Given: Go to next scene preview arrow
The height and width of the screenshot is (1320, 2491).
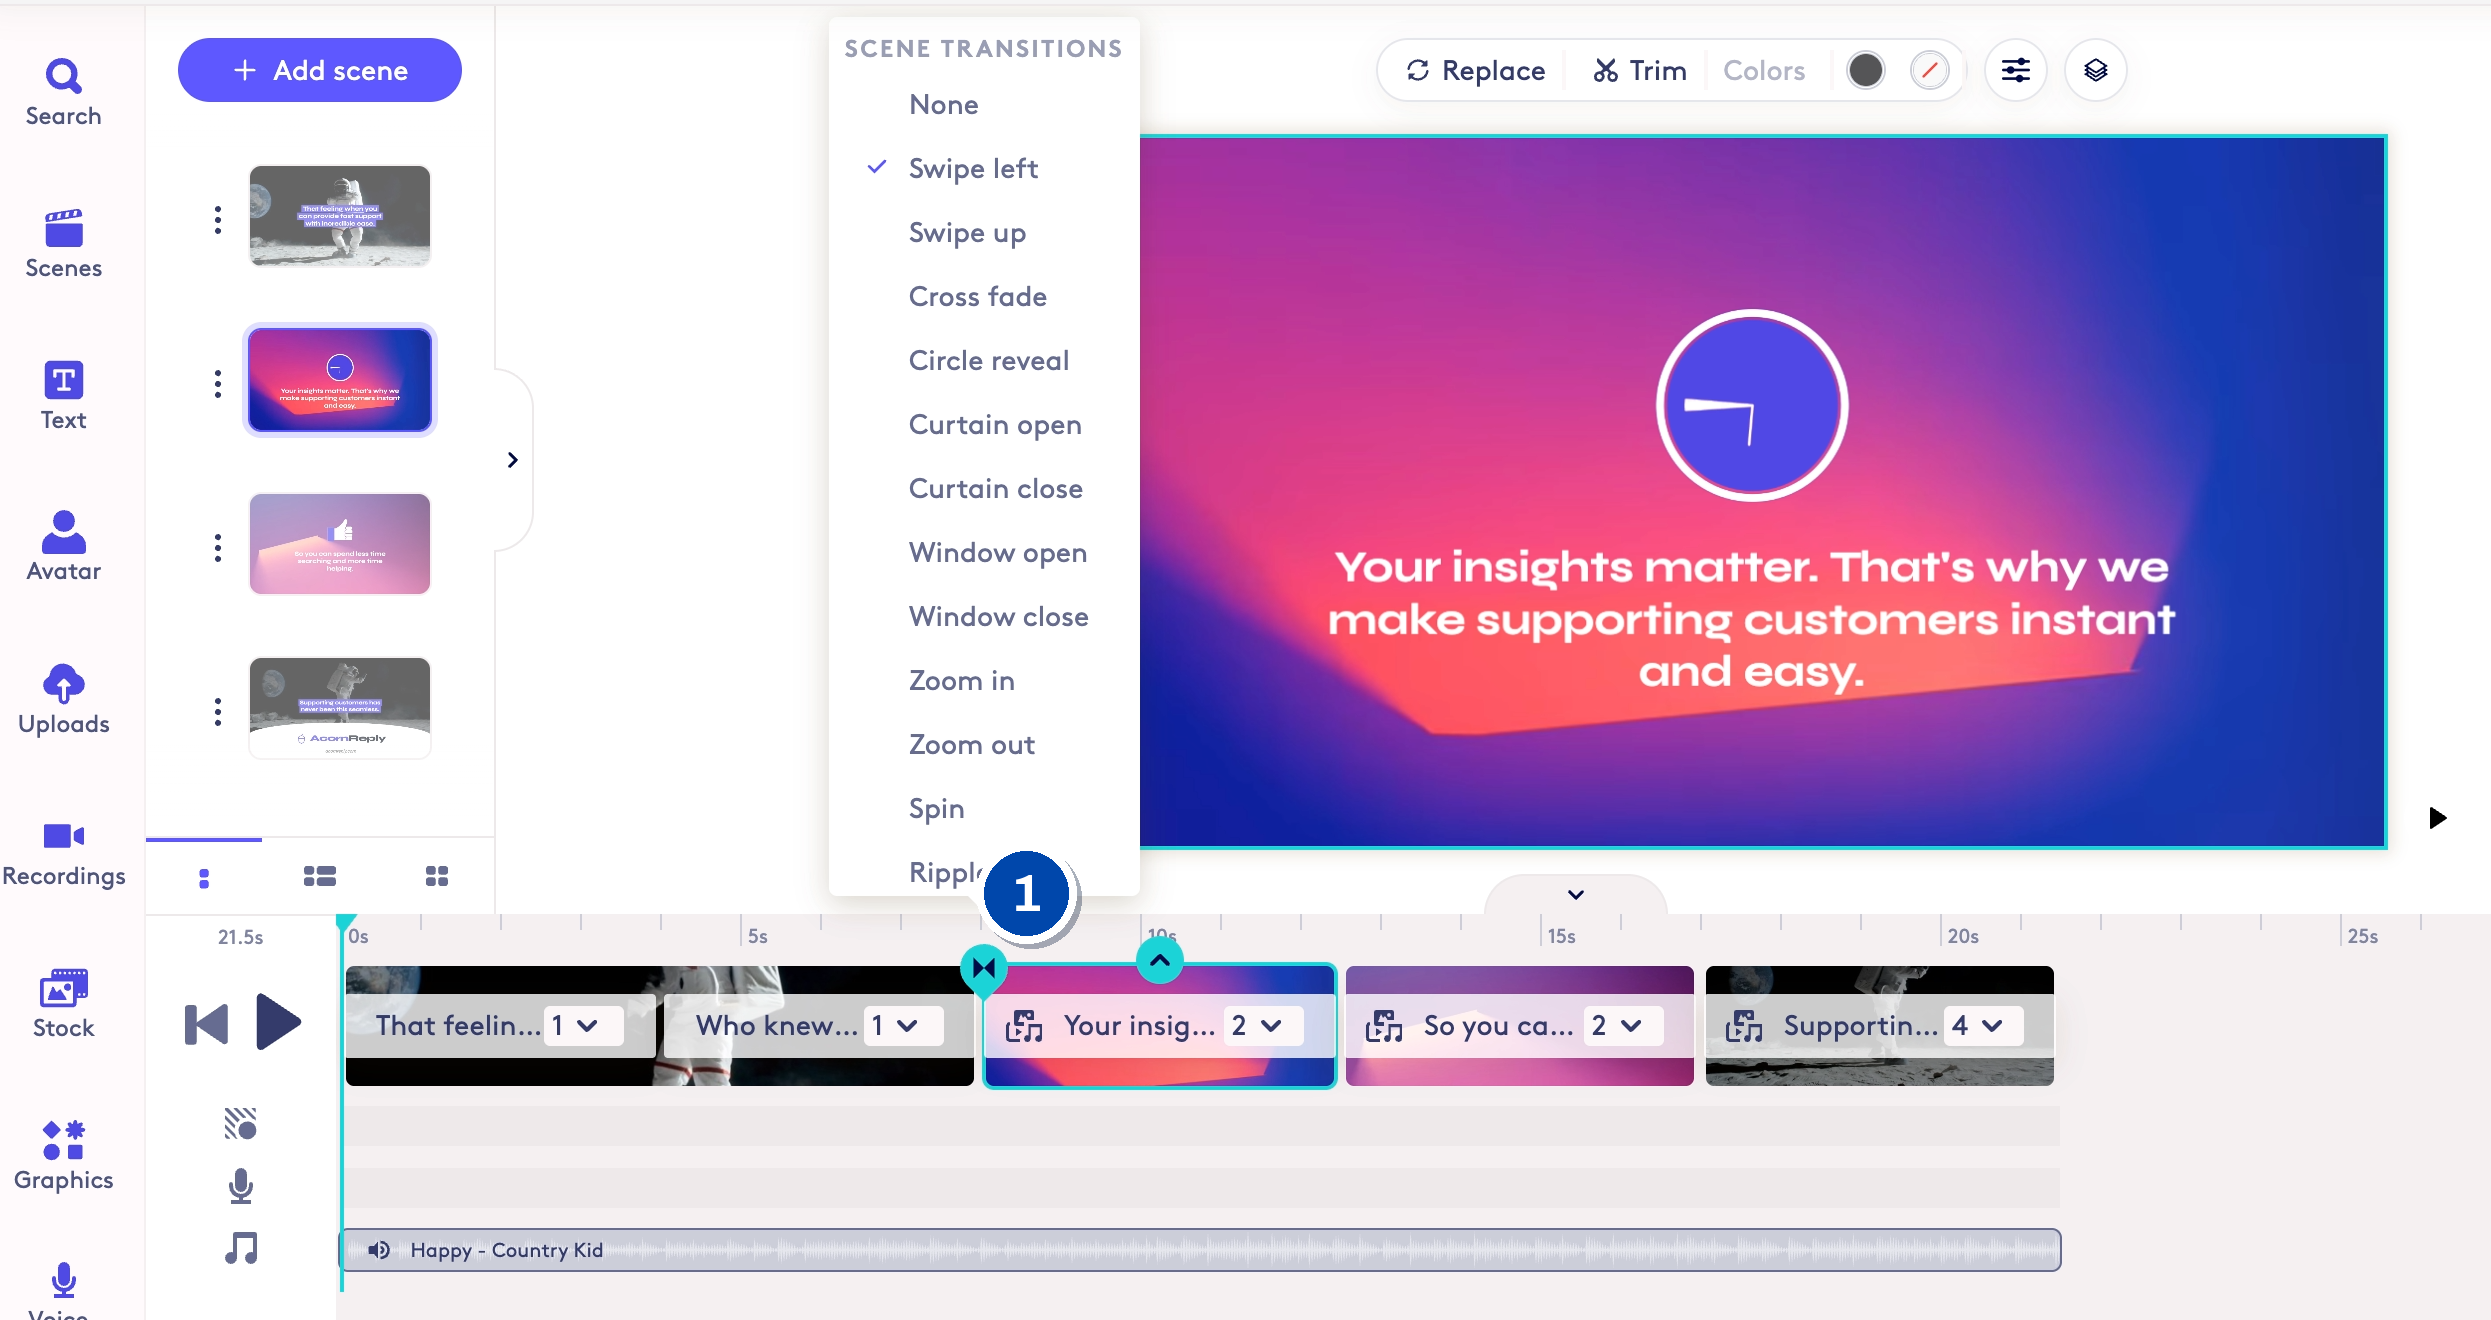Looking at the screenshot, I should 2438,818.
